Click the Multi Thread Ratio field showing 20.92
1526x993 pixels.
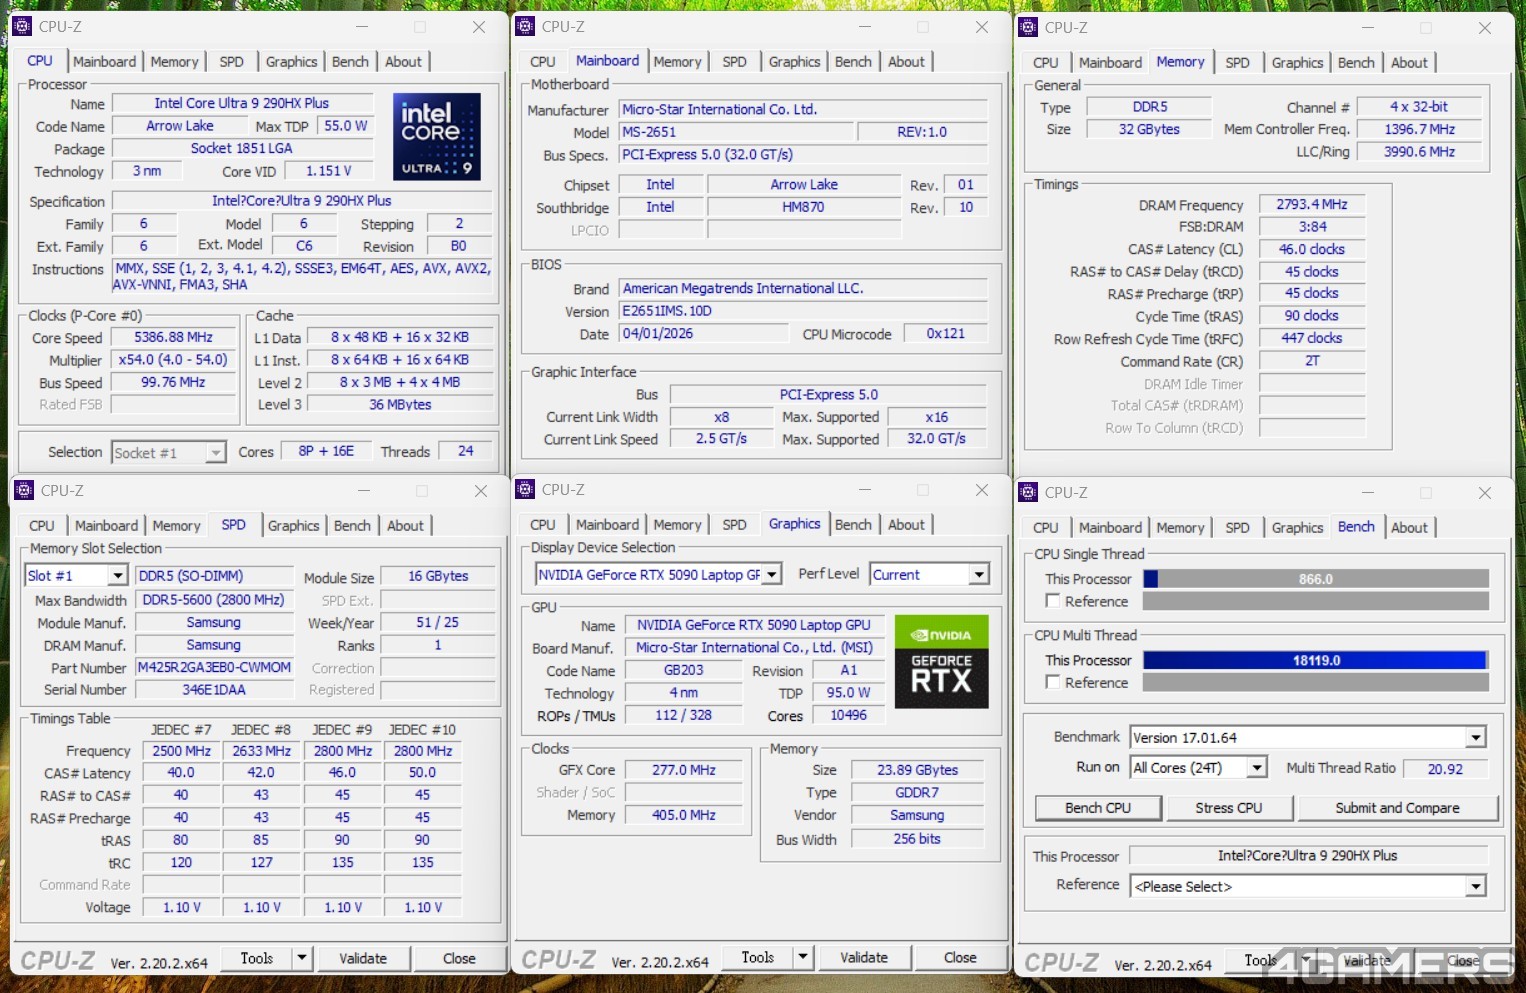point(1445,769)
